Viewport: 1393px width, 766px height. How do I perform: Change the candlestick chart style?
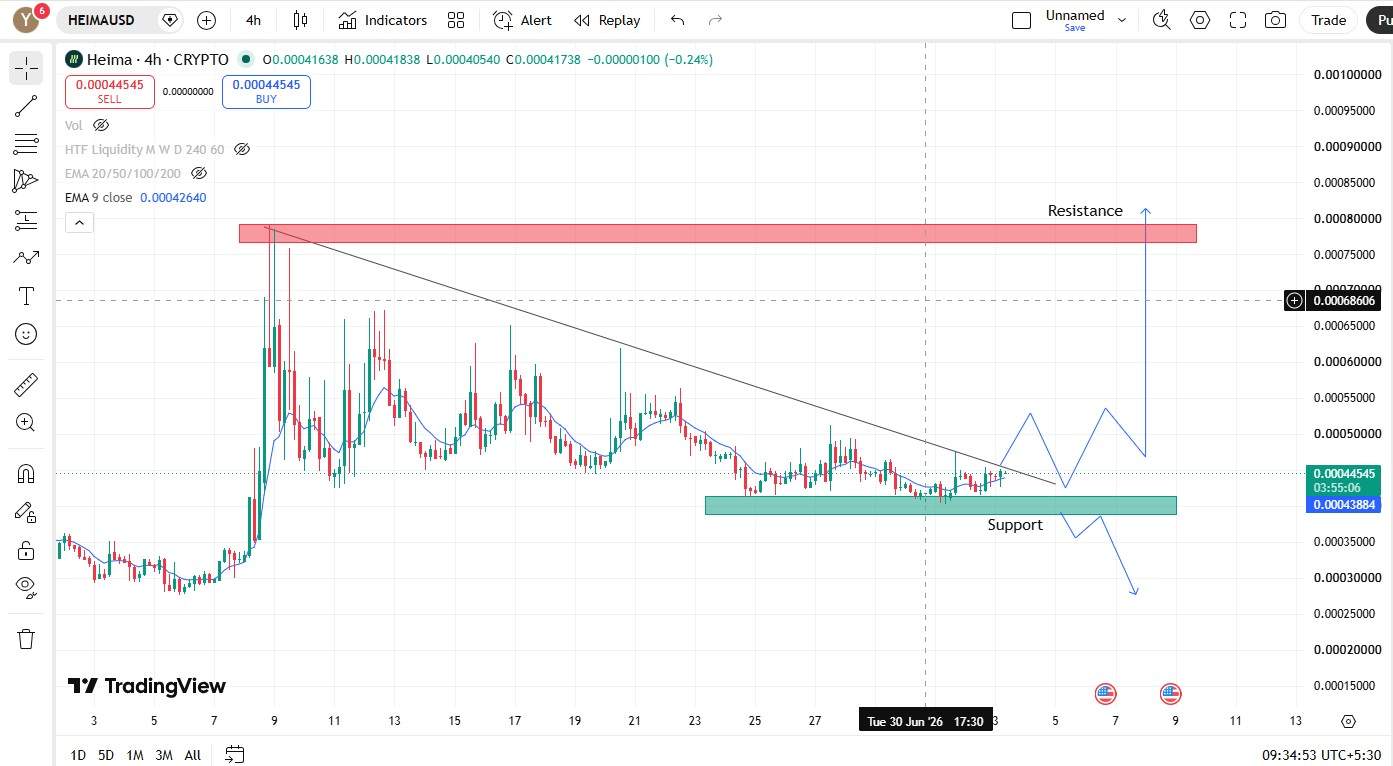coord(300,20)
